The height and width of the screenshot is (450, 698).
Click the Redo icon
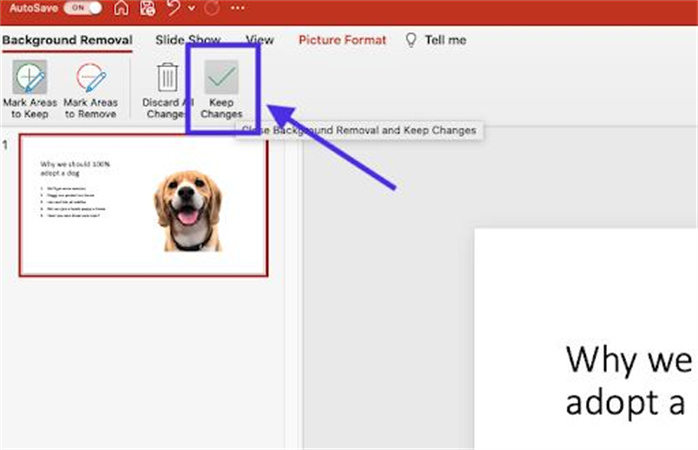212,8
